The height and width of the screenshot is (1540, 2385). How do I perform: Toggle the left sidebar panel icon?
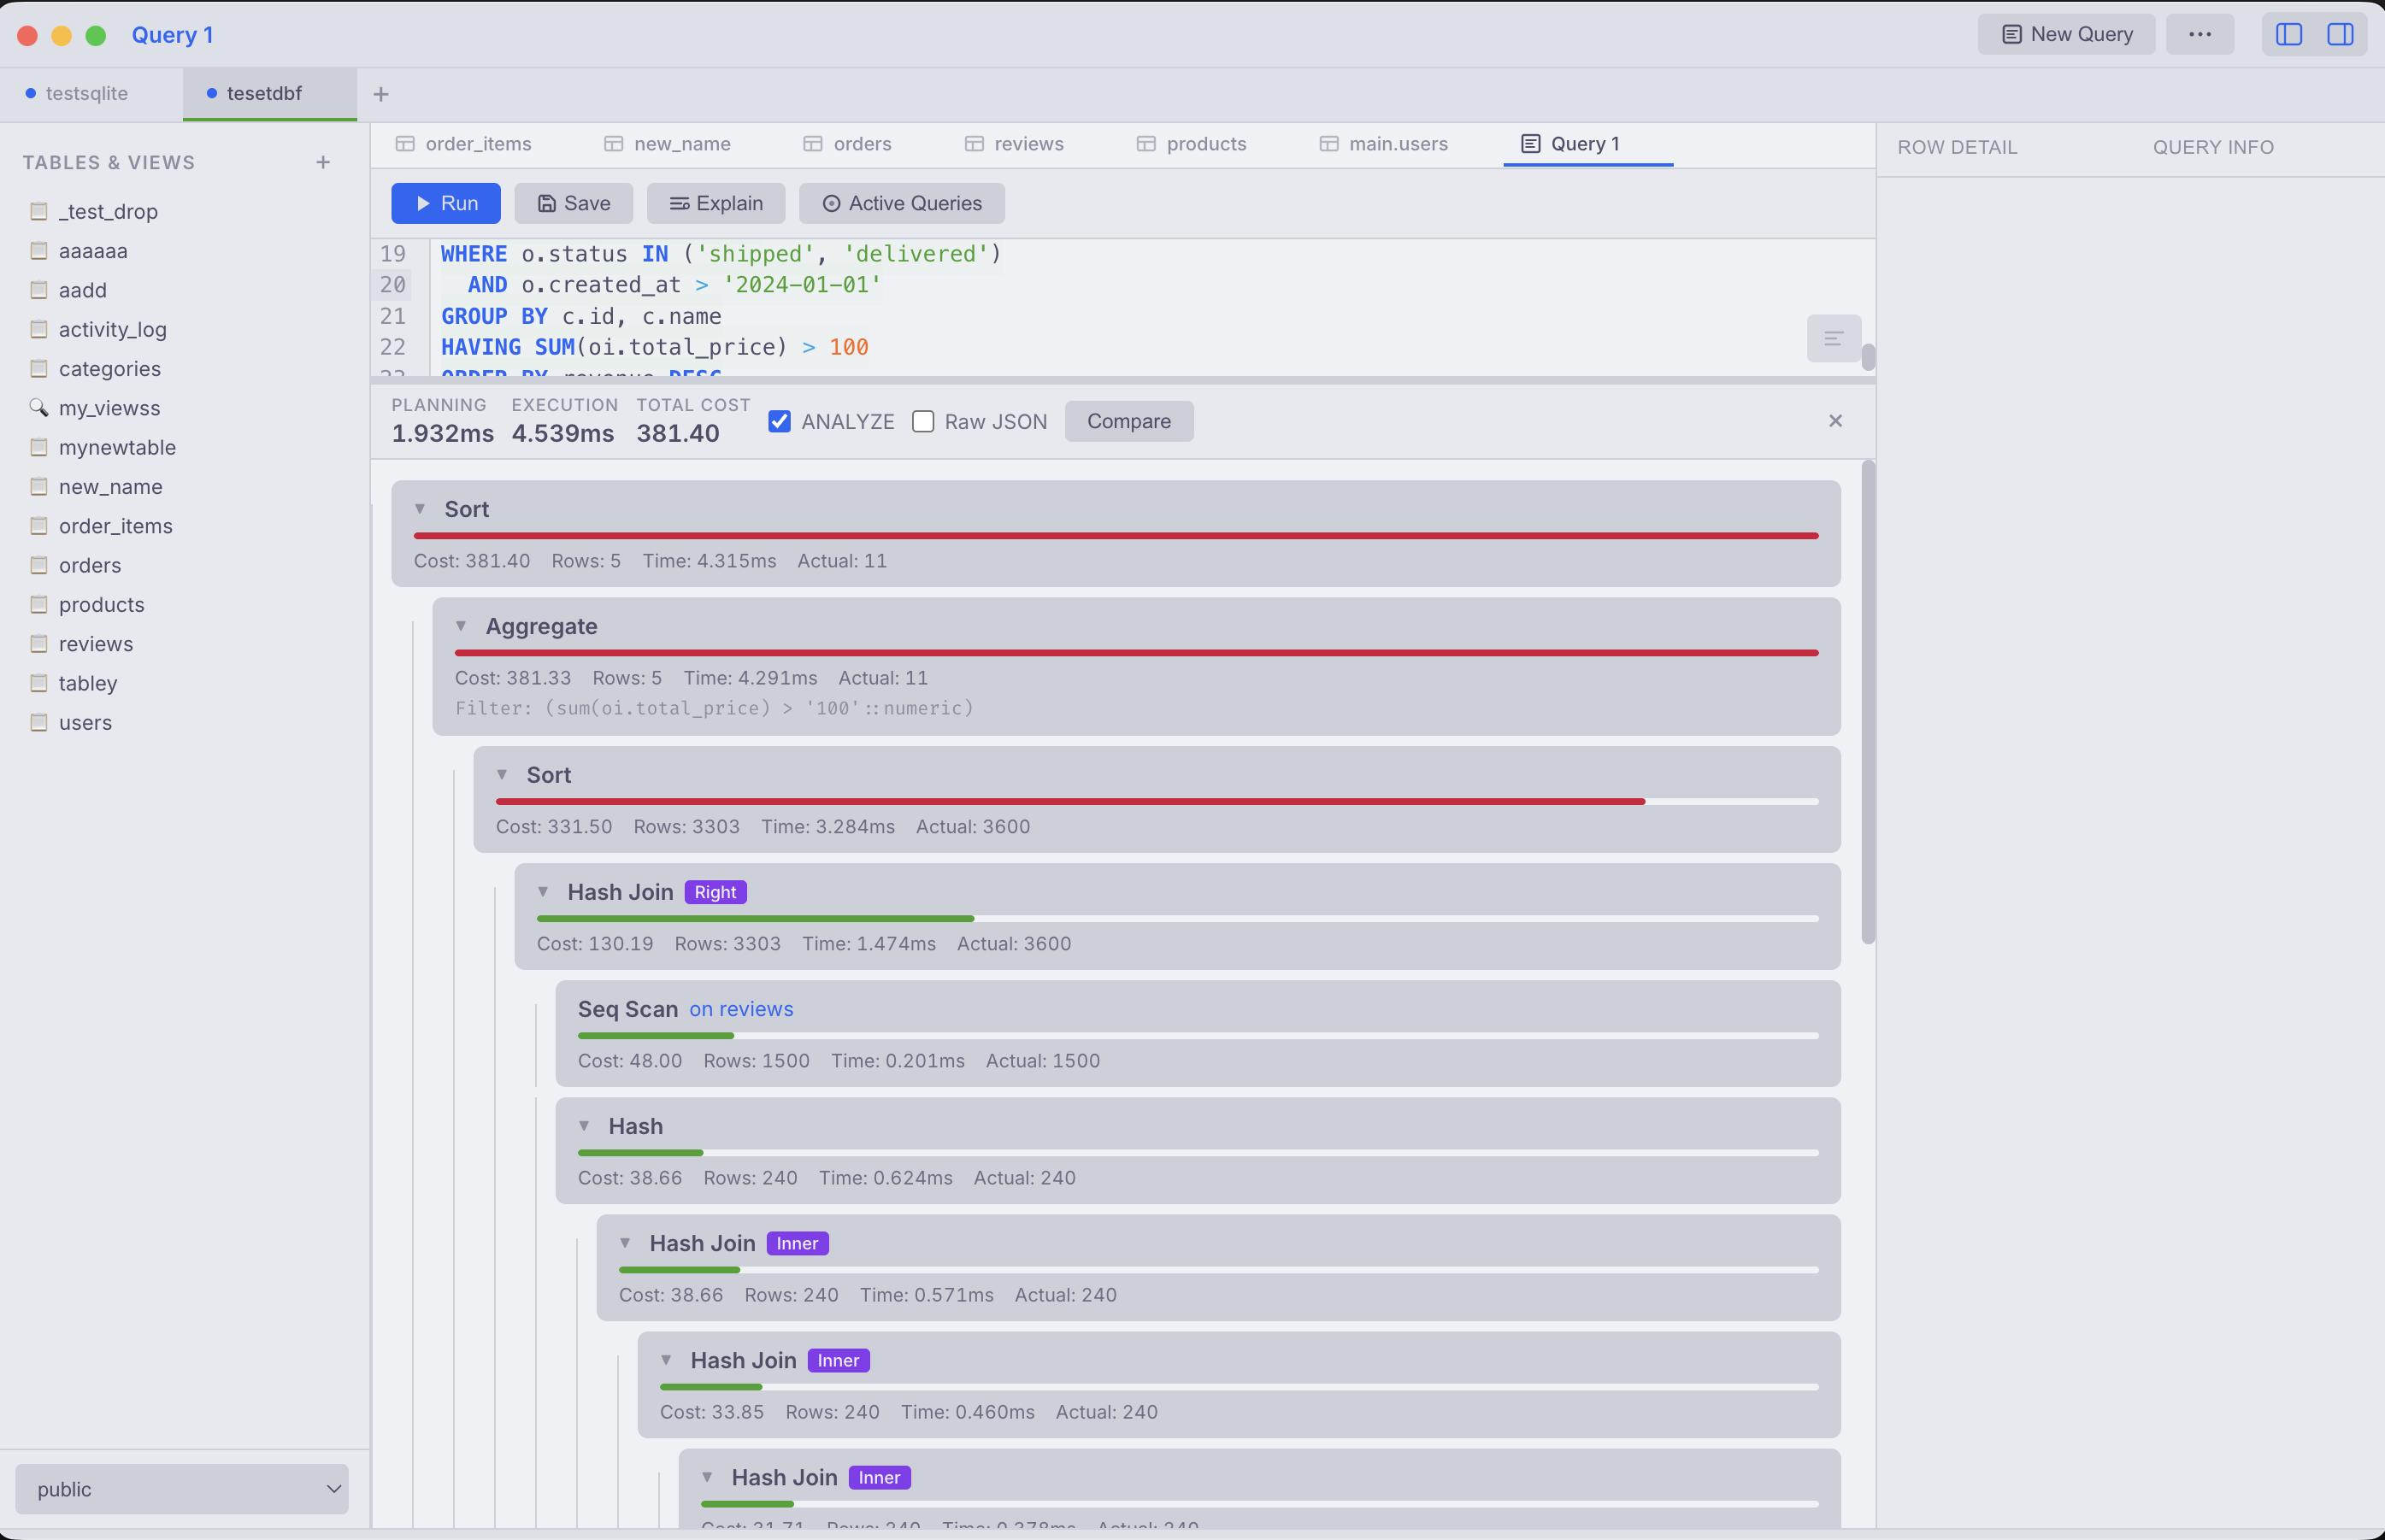pyautogui.click(x=2288, y=34)
